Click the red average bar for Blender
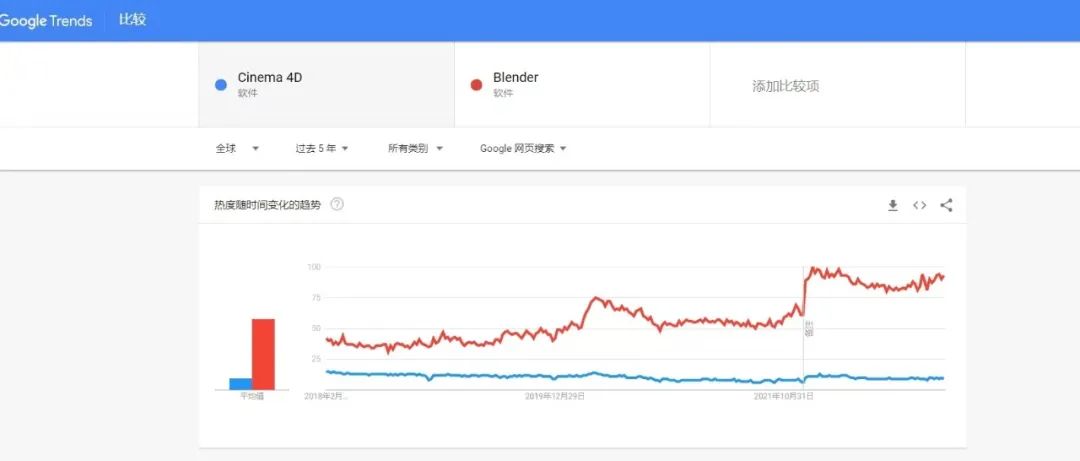The height and width of the screenshot is (461, 1080). click(x=263, y=354)
